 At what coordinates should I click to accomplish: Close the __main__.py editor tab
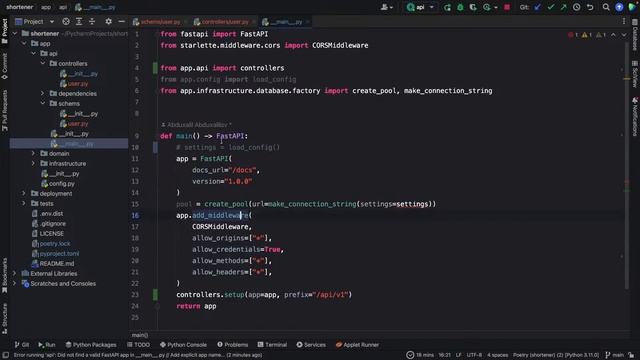pos(308,22)
